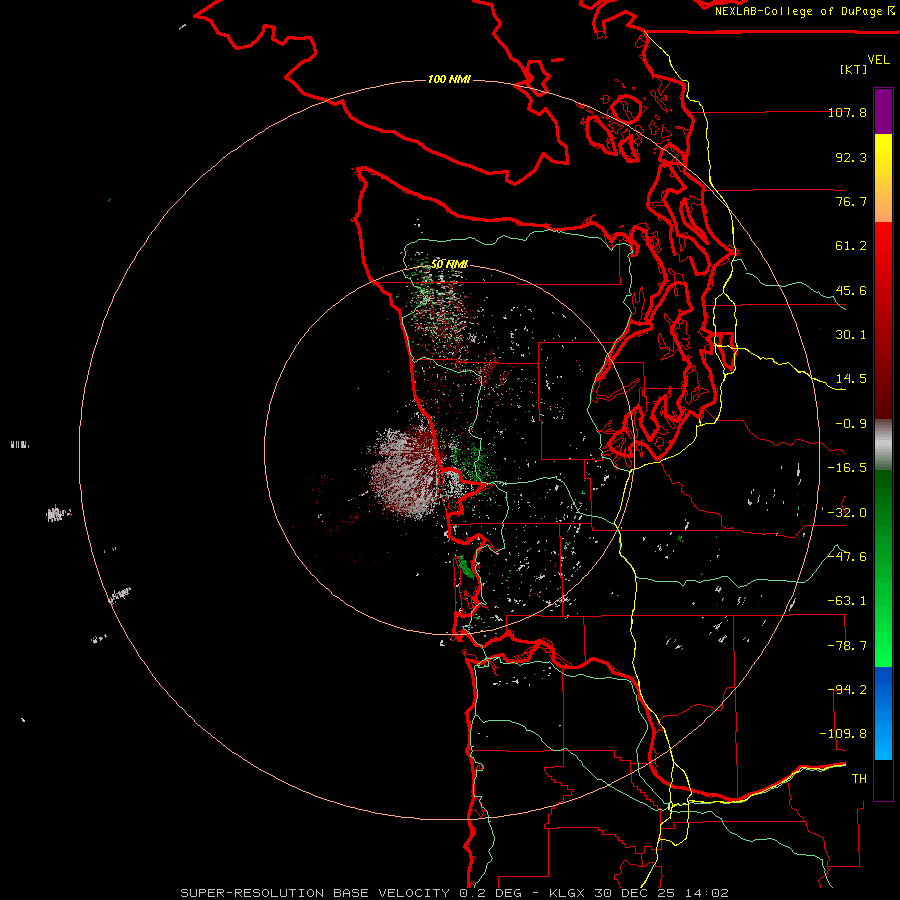
Task: Click the purple top segment of velocity scale
Action: tap(883, 112)
